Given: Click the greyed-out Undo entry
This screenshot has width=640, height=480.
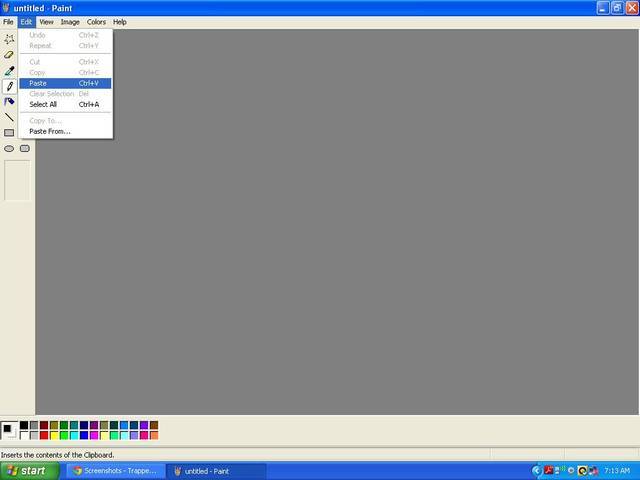Looking at the screenshot, I should [x=65, y=35].
